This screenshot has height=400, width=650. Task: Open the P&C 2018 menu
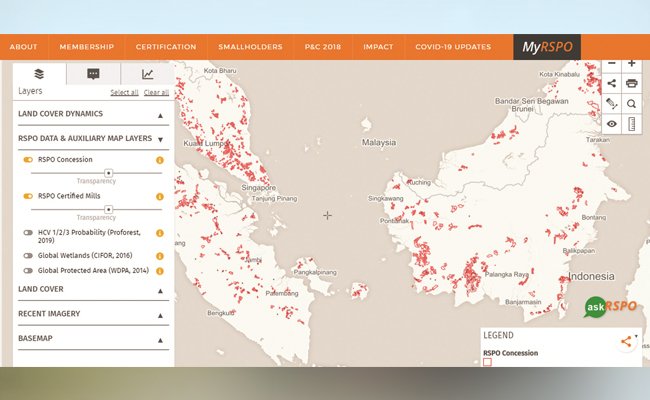pos(323,47)
